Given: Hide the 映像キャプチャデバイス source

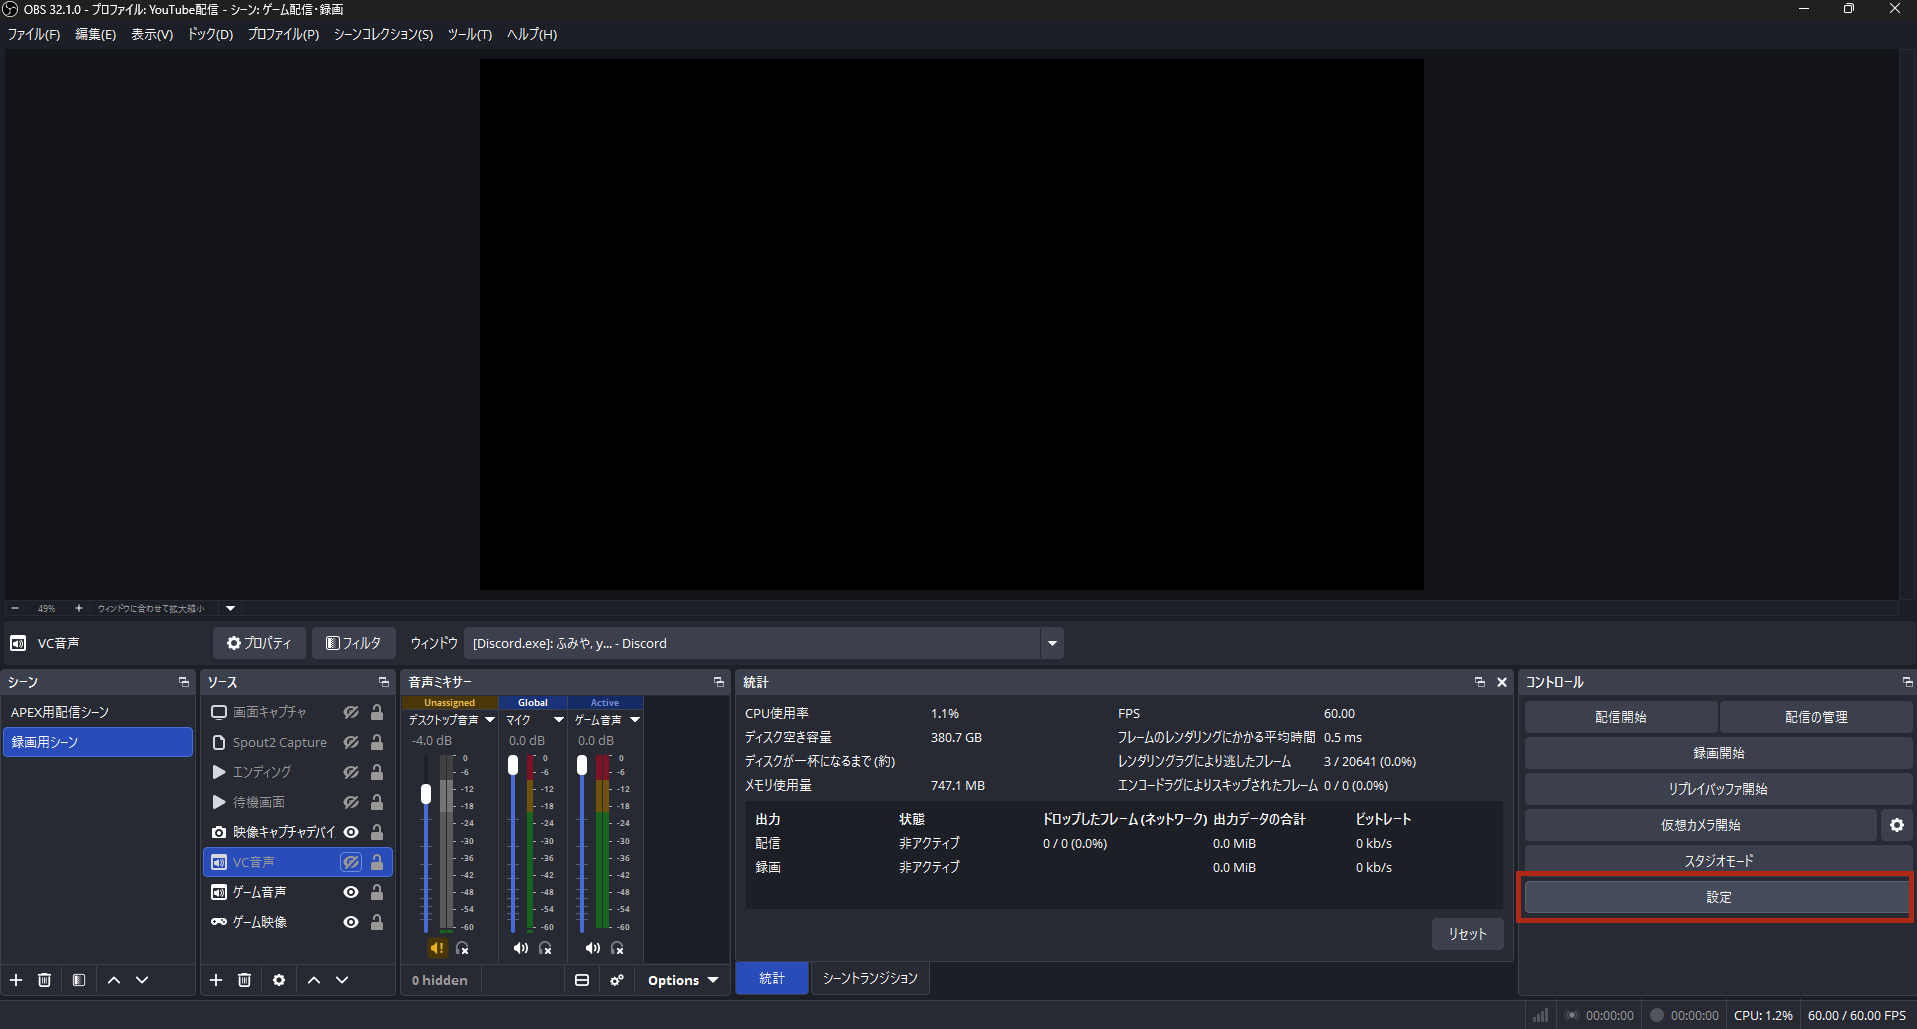Looking at the screenshot, I should coord(351,832).
